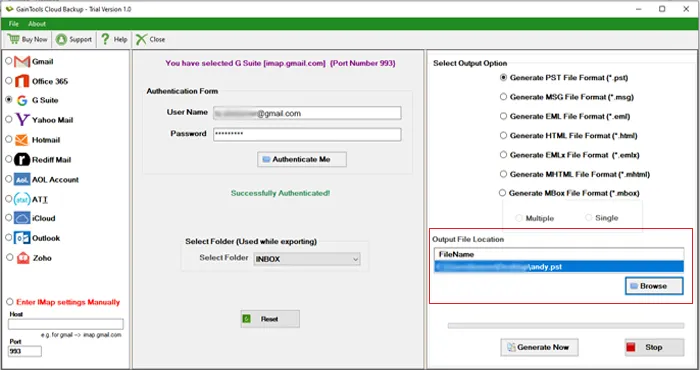The height and width of the screenshot is (370, 700).
Task: Click the Password input field
Action: click(x=307, y=134)
